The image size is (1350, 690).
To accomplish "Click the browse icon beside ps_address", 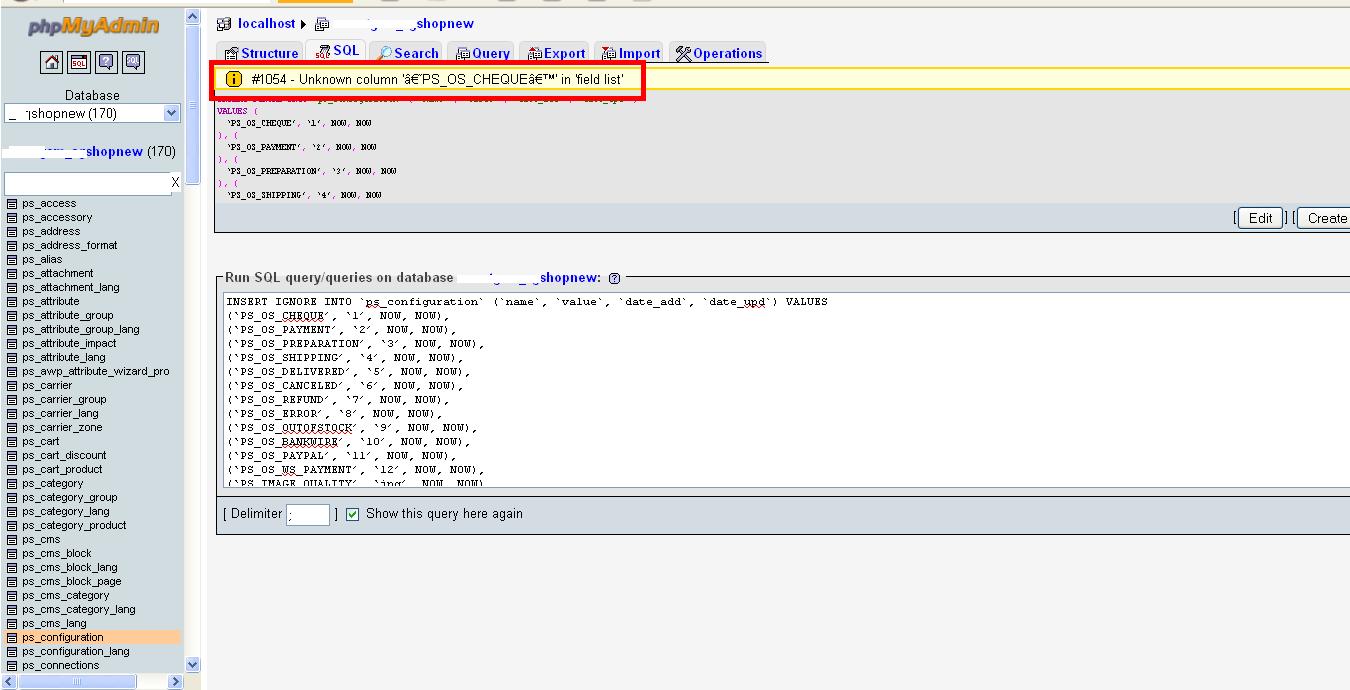I will (x=12, y=231).
